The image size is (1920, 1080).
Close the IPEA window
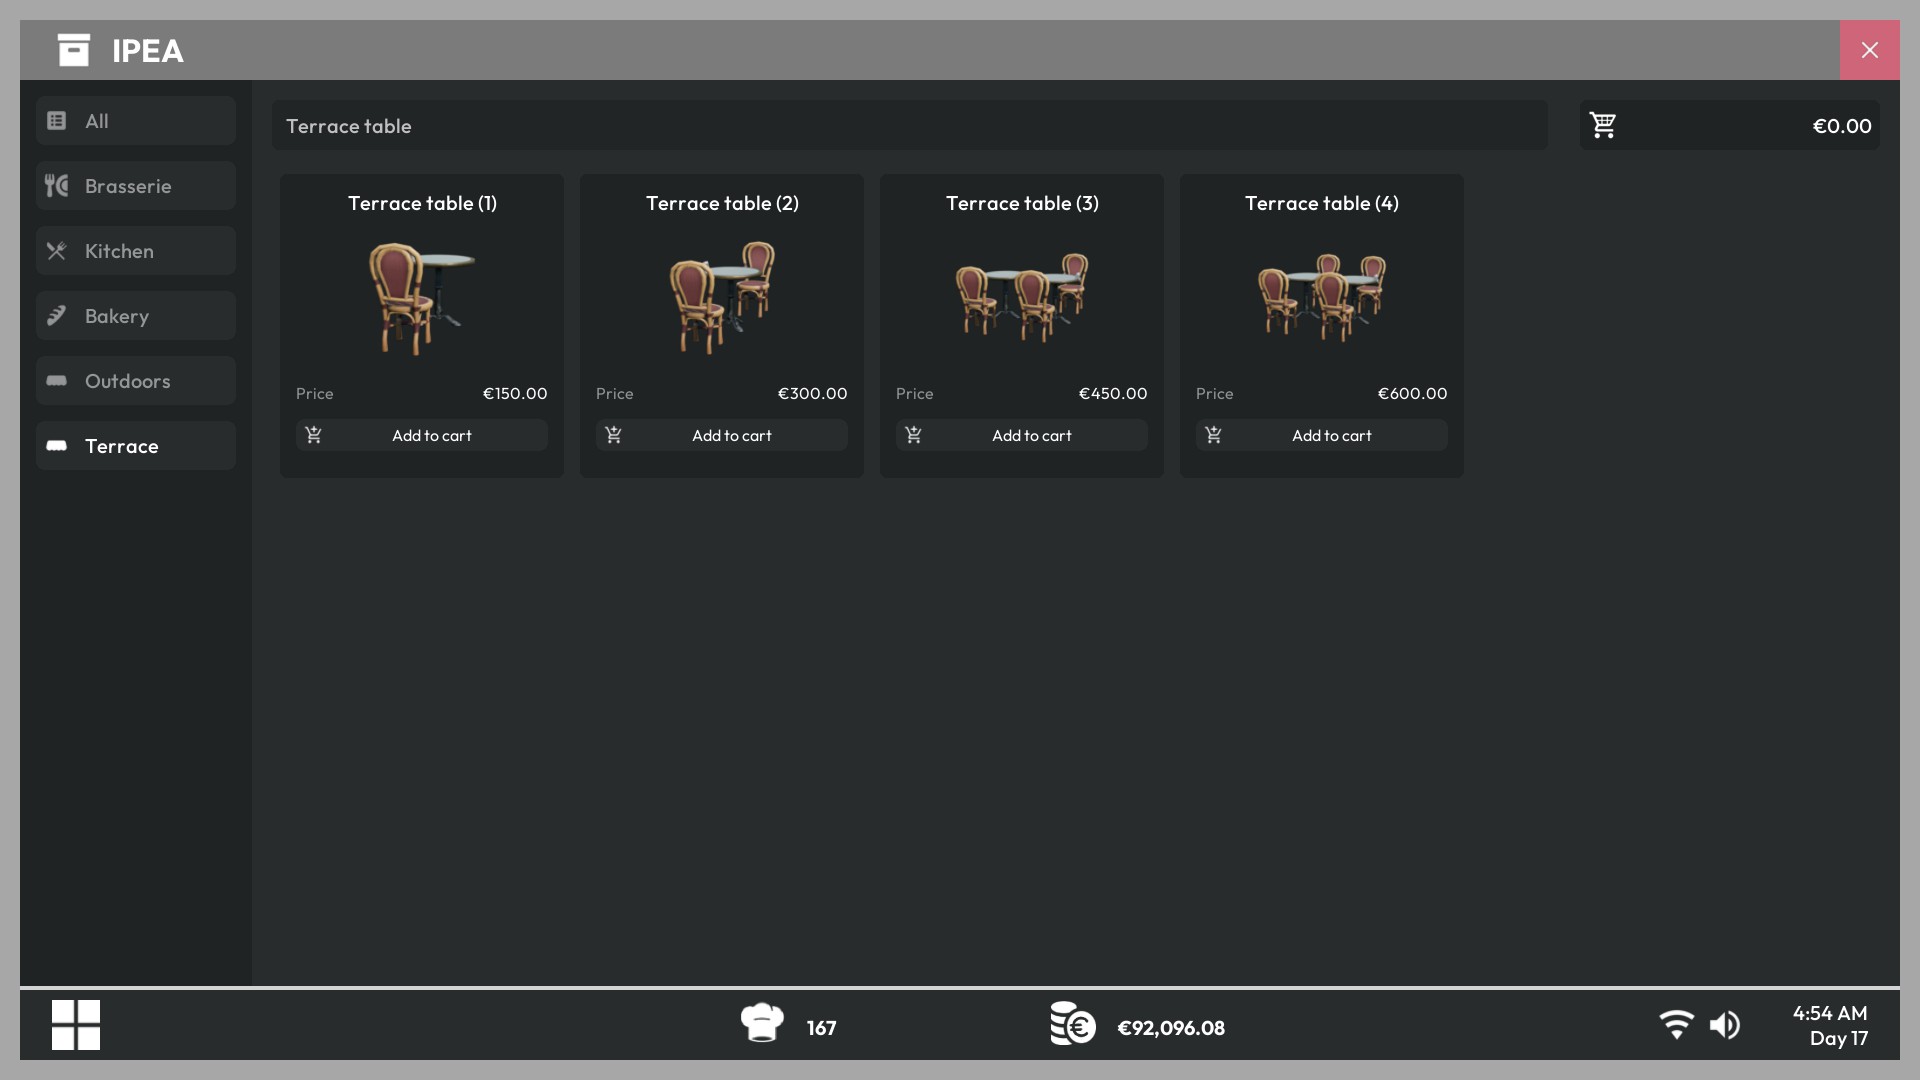(1870, 50)
